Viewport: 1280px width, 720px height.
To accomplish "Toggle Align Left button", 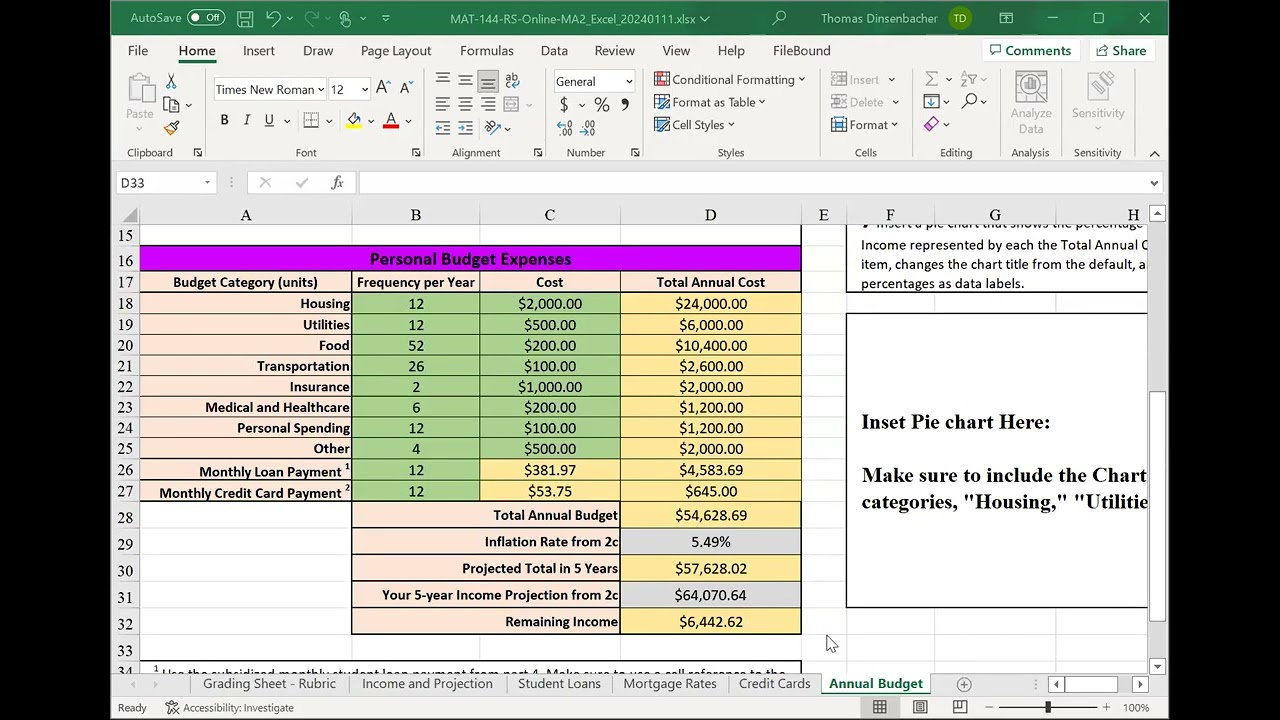I will pyautogui.click(x=442, y=104).
